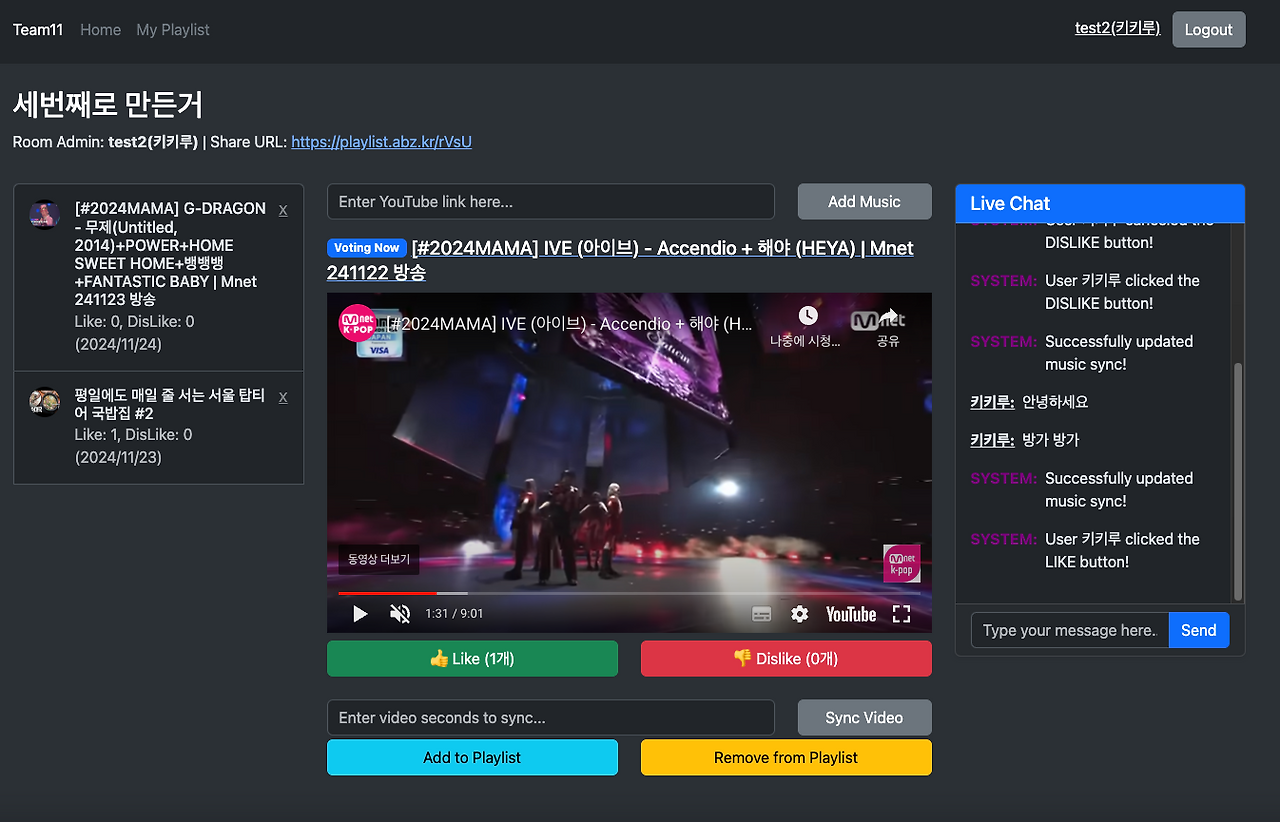Image resolution: width=1280 pixels, height=822 pixels.
Task: Click the Logout button
Action: point(1209,29)
